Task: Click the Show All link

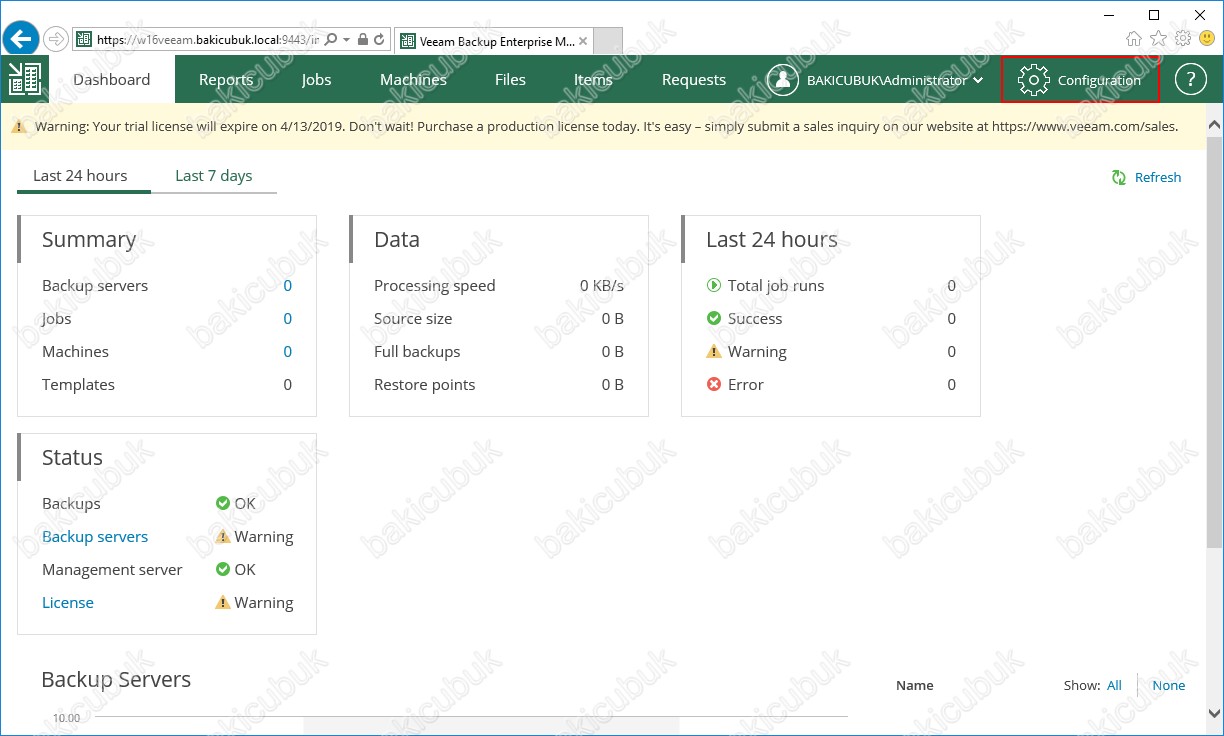Action: (x=1115, y=685)
